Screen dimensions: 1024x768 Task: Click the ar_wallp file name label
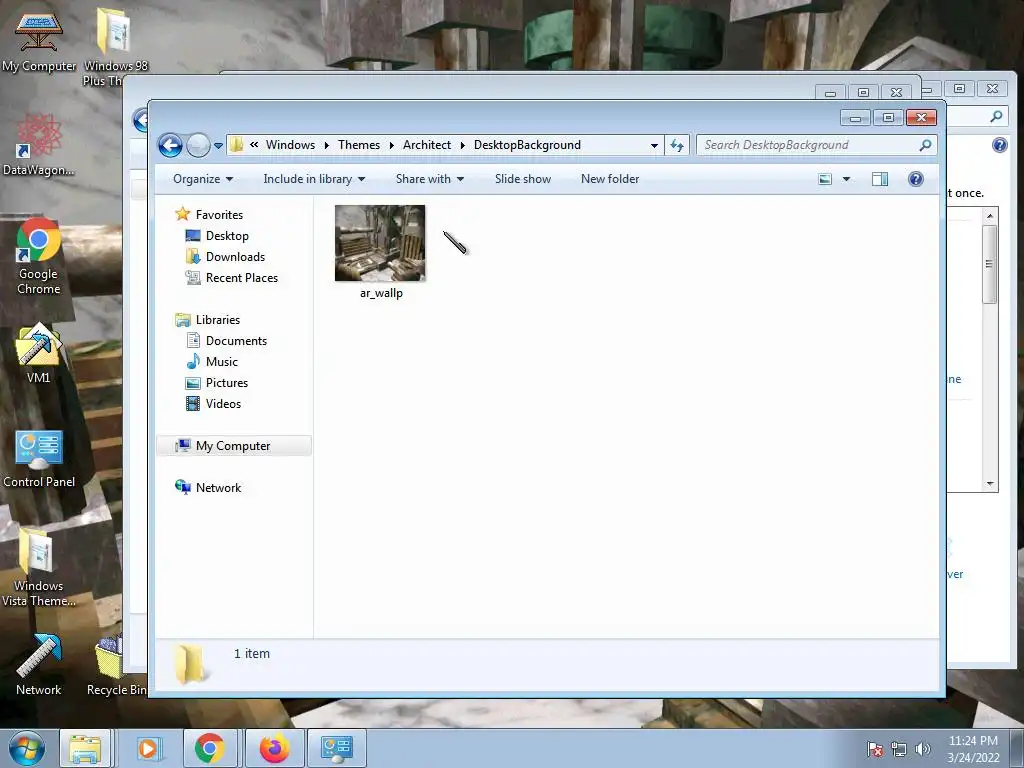click(x=381, y=293)
